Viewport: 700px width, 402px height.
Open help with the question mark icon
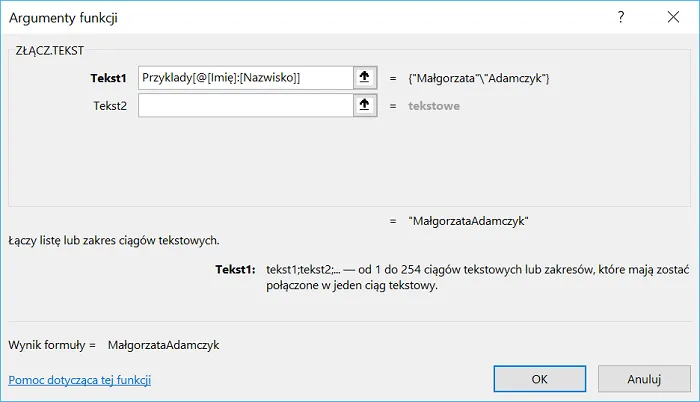[621, 17]
